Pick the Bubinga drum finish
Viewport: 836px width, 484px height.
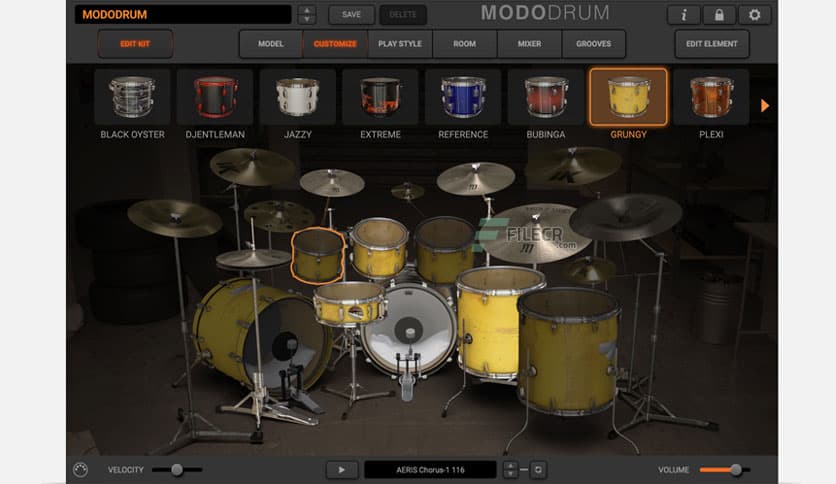click(545, 96)
